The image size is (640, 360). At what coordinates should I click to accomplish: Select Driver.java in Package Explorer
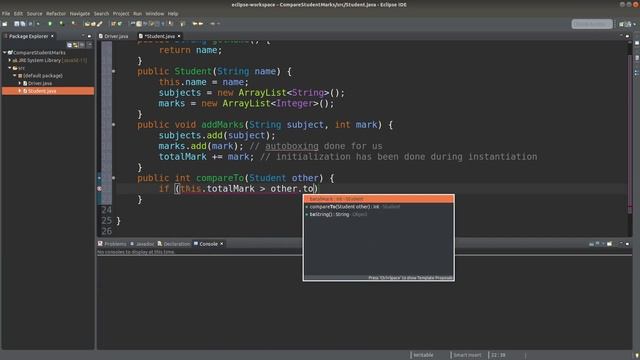[x=40, y=83]
